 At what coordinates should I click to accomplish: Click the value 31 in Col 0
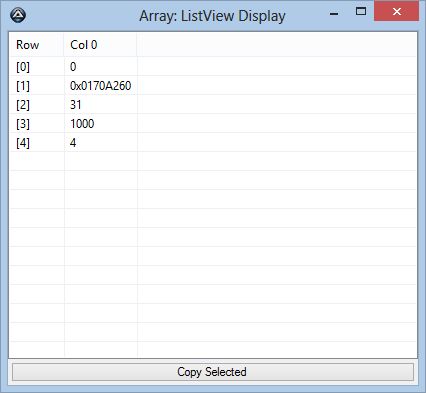pos(76,105)
